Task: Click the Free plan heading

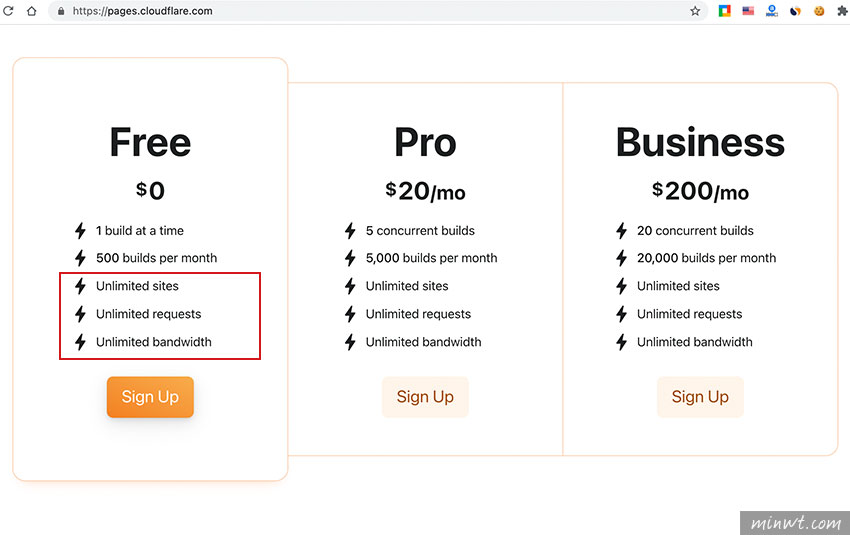Action: point(150,143)
